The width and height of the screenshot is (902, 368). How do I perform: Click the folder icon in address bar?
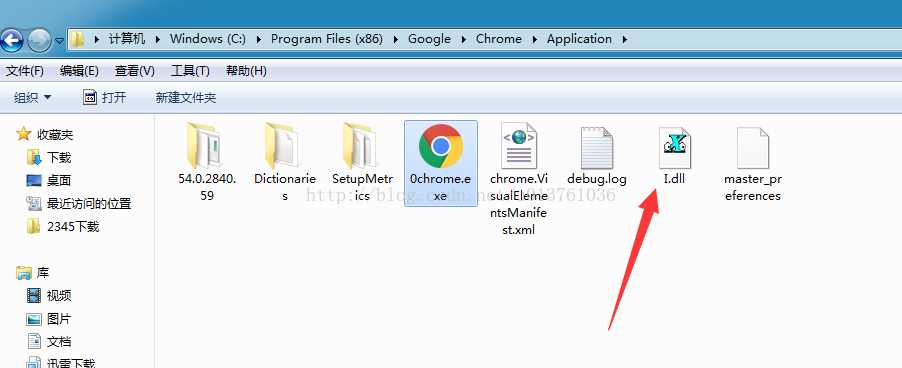coord(77,39)
